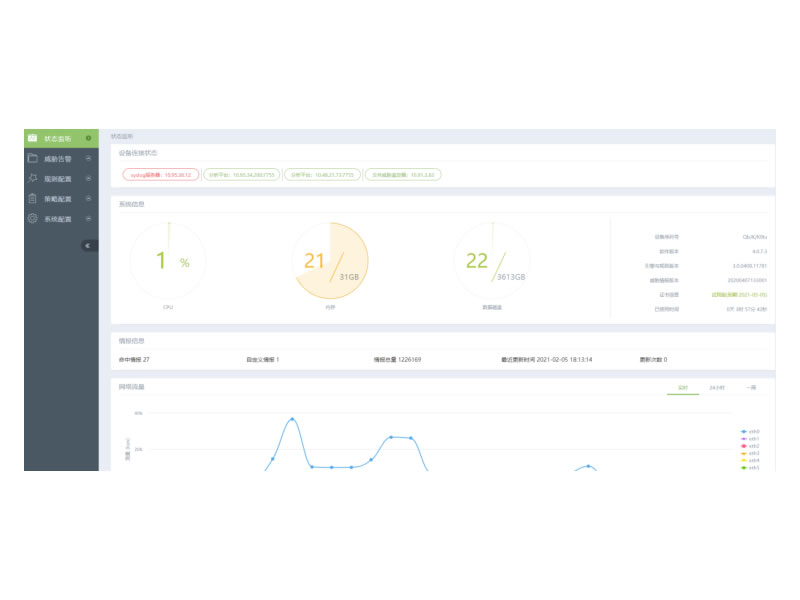Click the 规则配置 pin icon
This screenshot has height=600, width=800.
[x=32, y=178]
